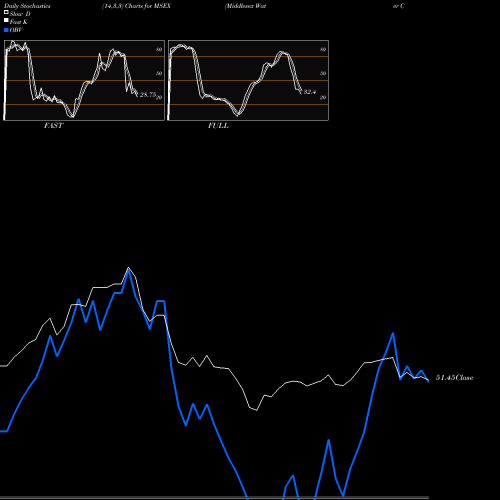Open the FAST stochastics chart thumbnail
This screenshot has width=500, height=500.
tap(84, 80)
